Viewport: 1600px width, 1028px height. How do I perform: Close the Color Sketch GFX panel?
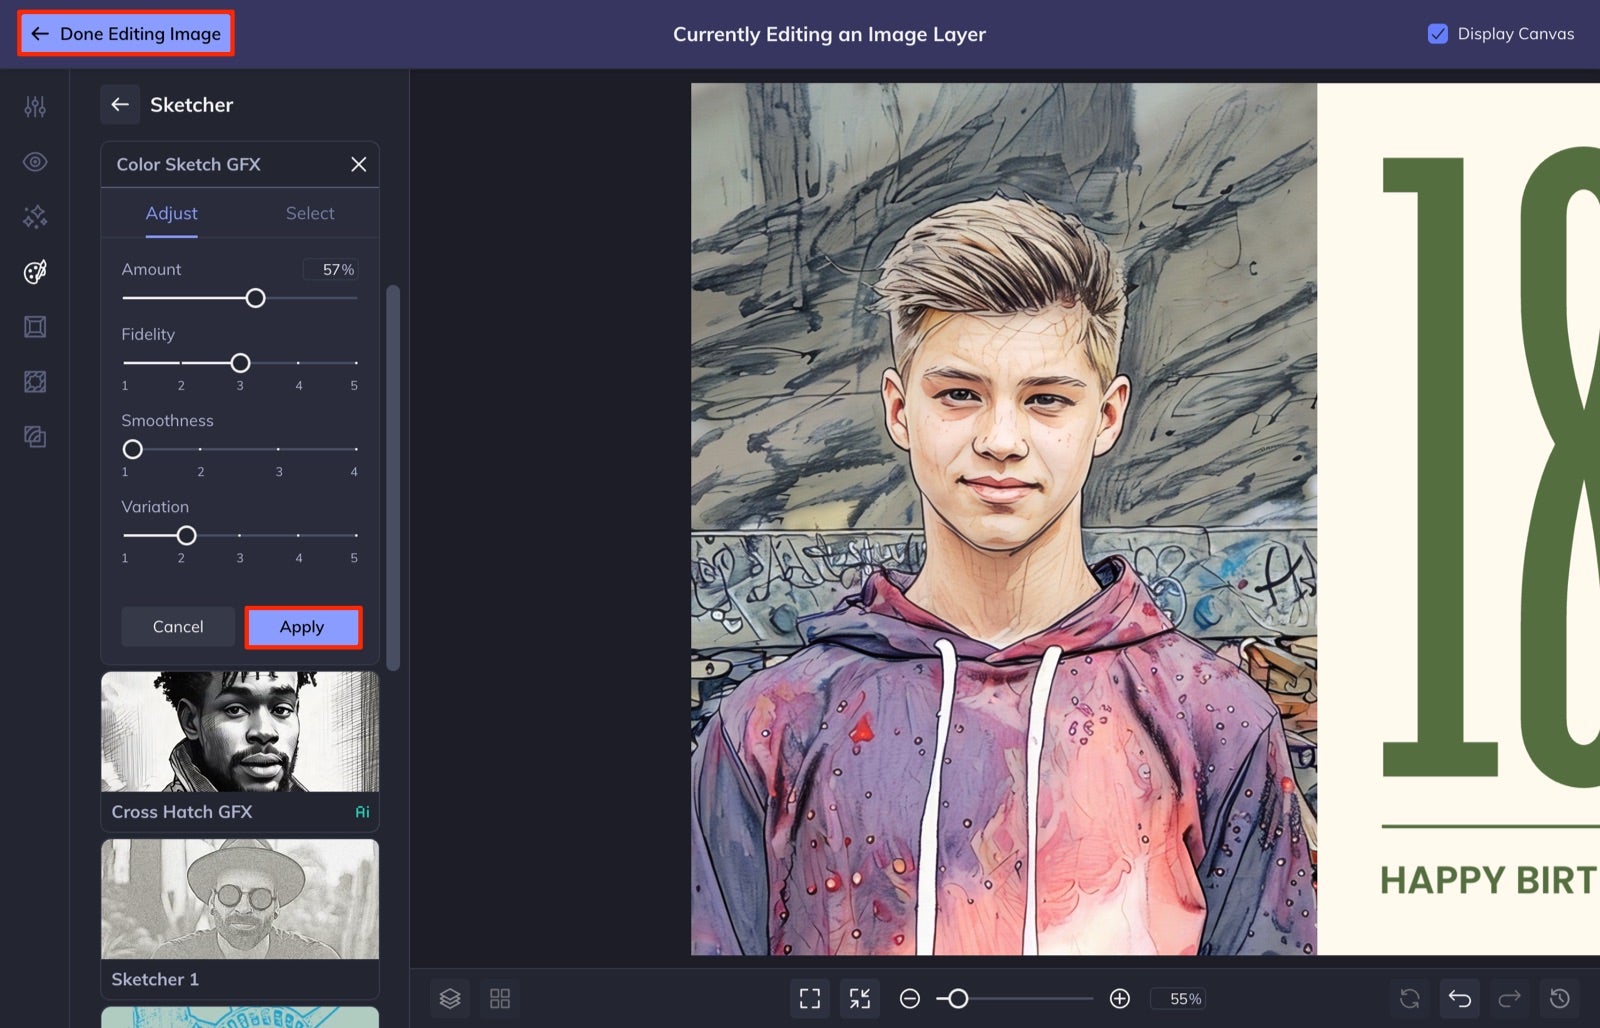358,164
